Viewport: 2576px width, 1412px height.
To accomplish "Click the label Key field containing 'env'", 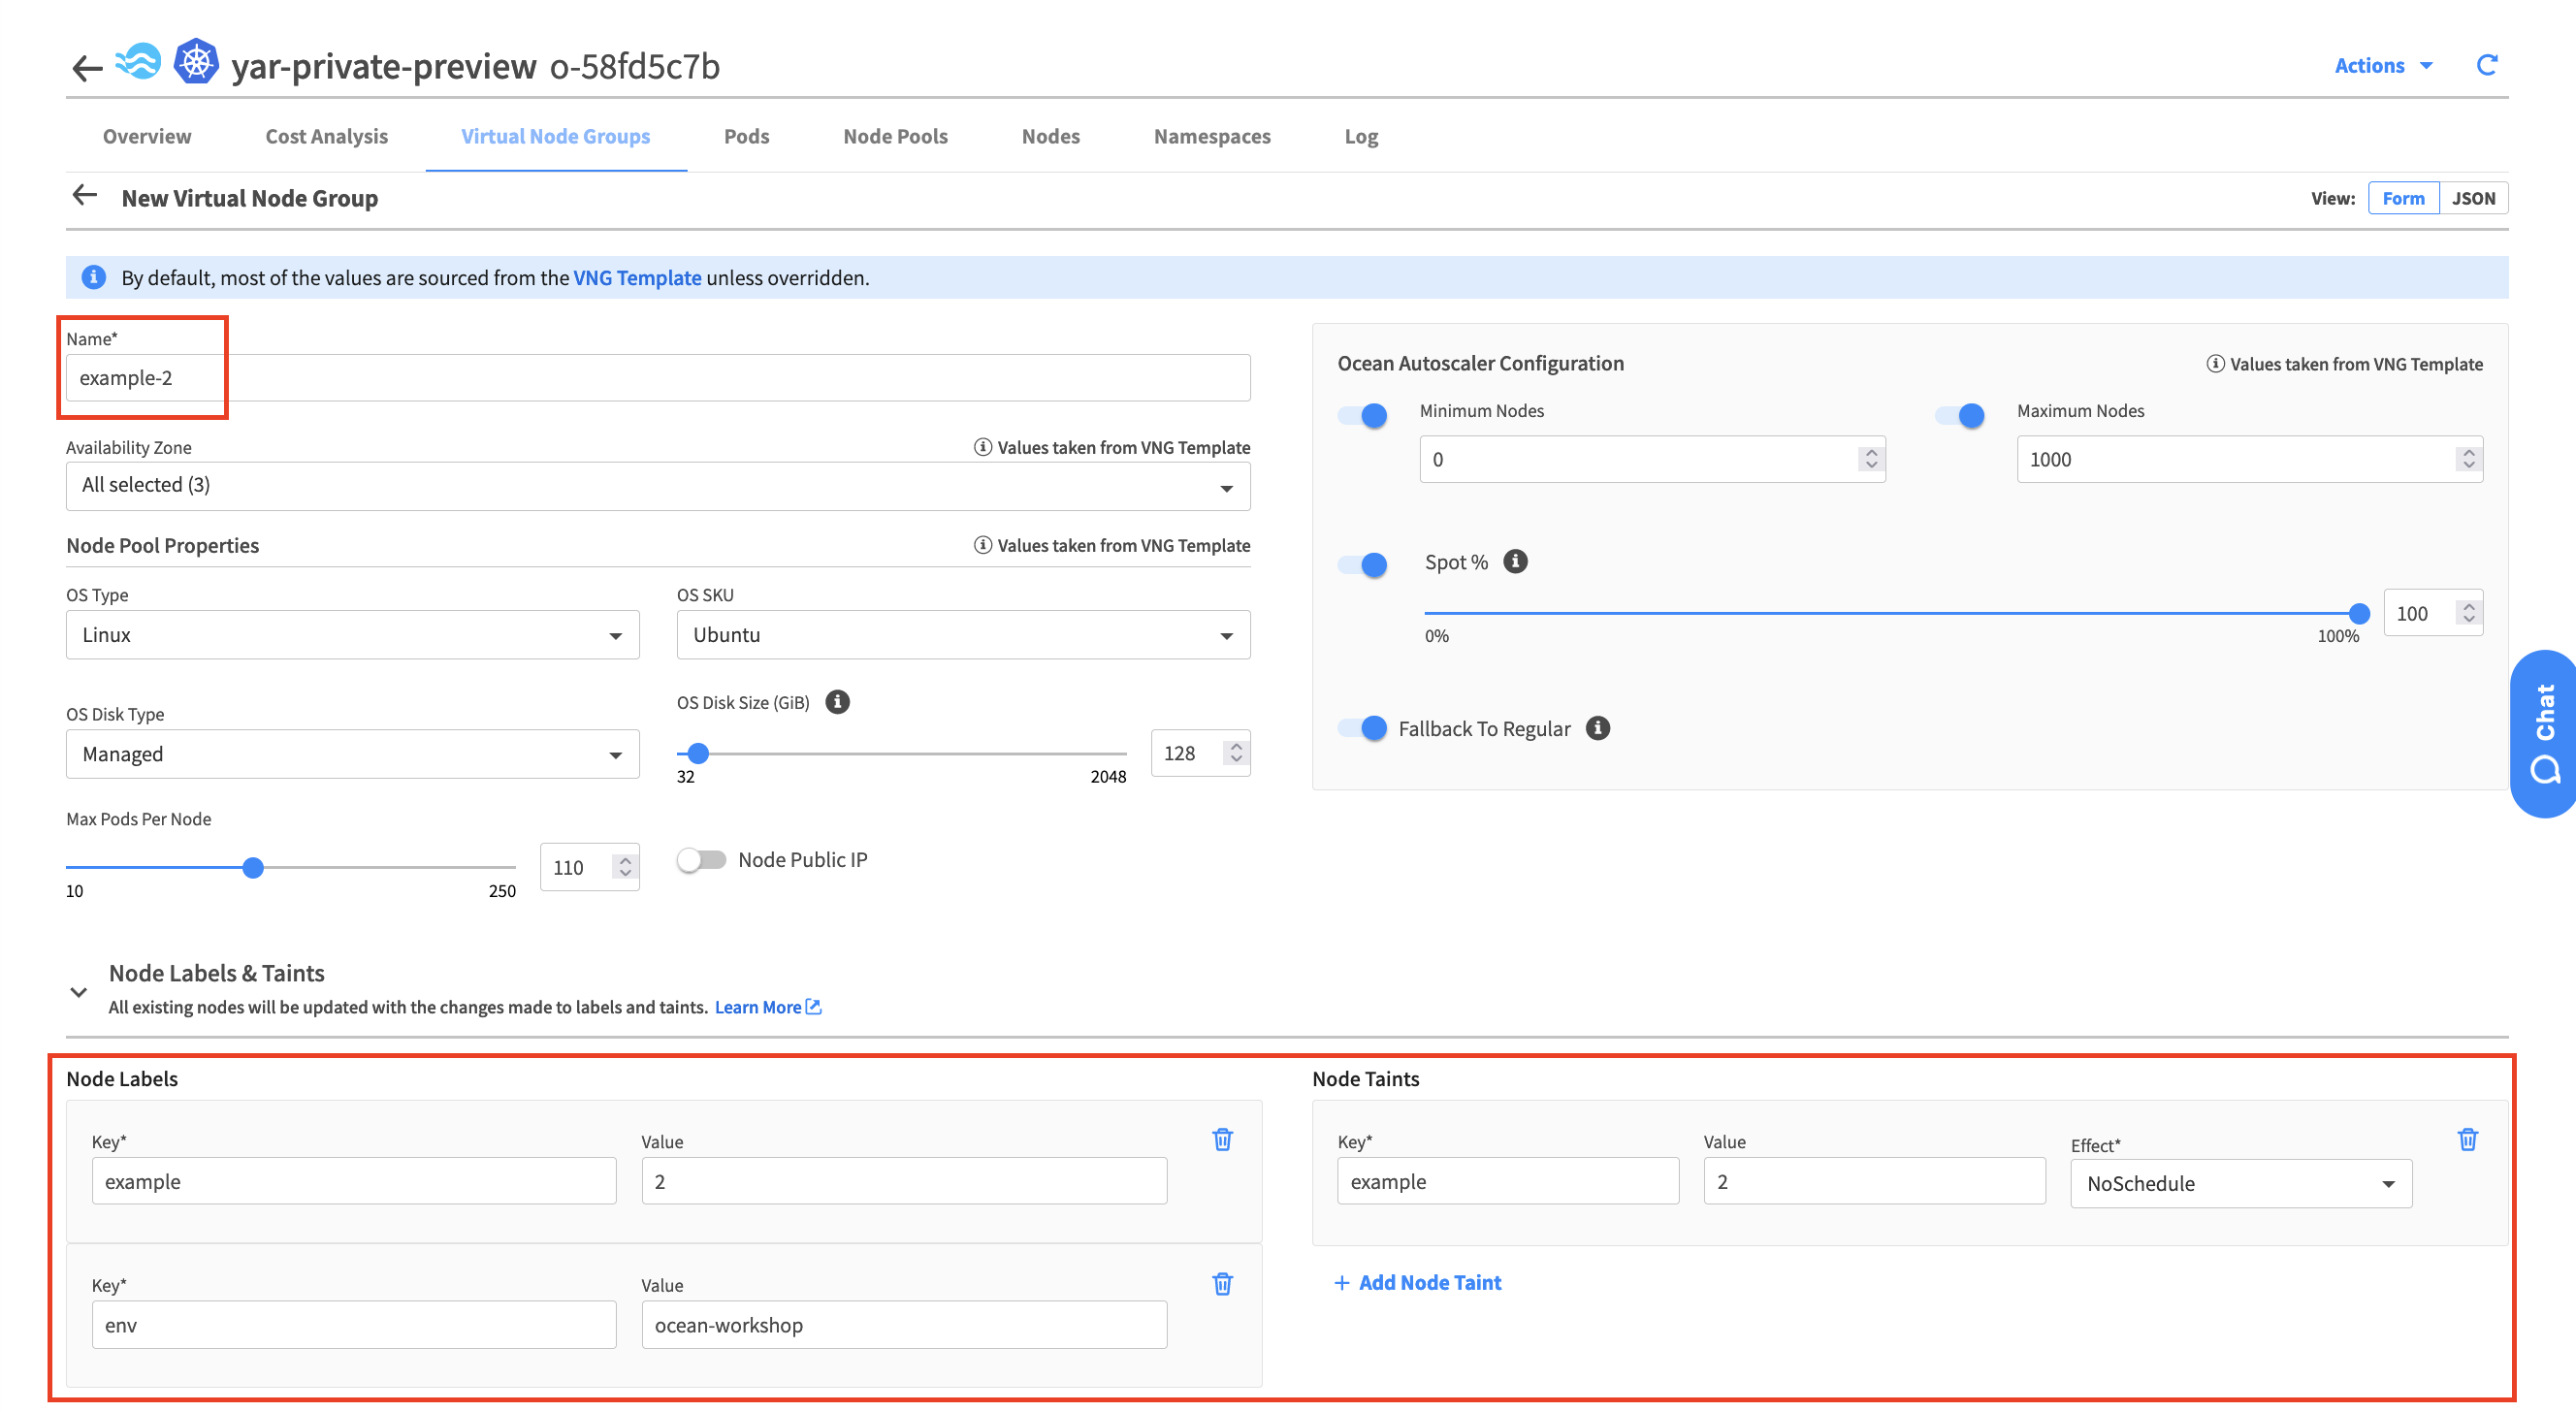I will pyautogui.click(x=354, y=1325).
